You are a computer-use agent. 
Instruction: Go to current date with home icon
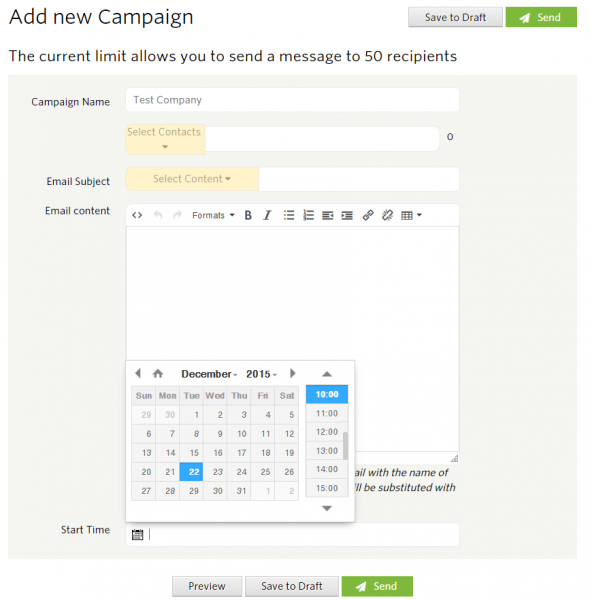pos(158,373)
